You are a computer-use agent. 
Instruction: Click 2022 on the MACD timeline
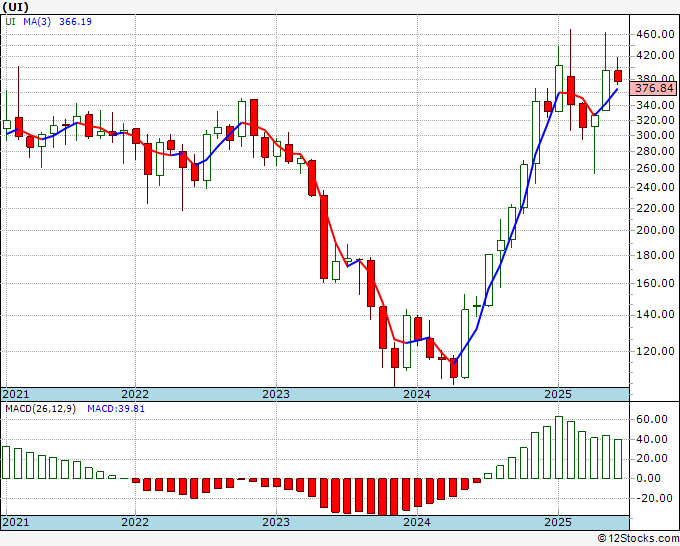[x=135, y=522]
